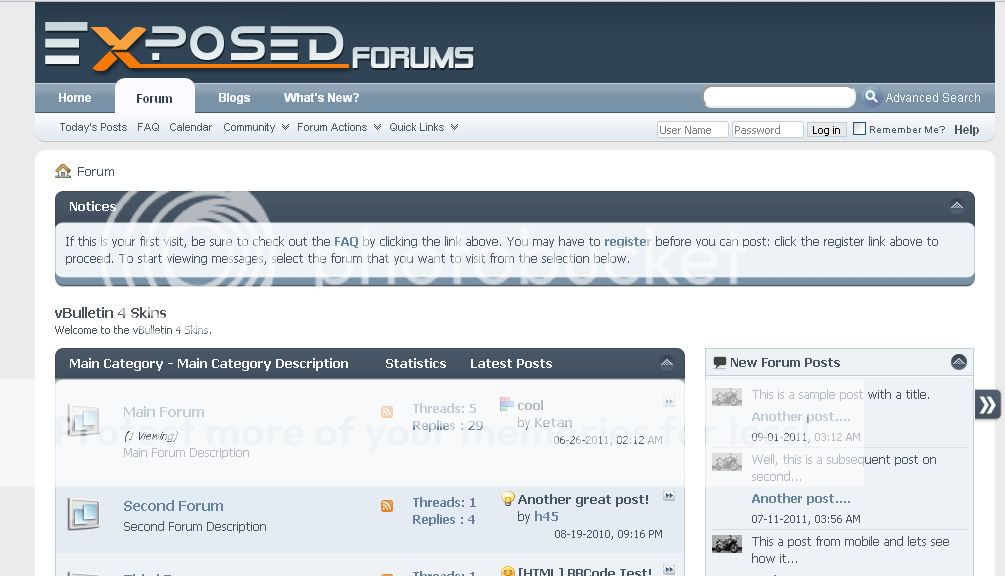Focus the Password field
Screen dimensions: 1005x576
[x=767, y=129]
